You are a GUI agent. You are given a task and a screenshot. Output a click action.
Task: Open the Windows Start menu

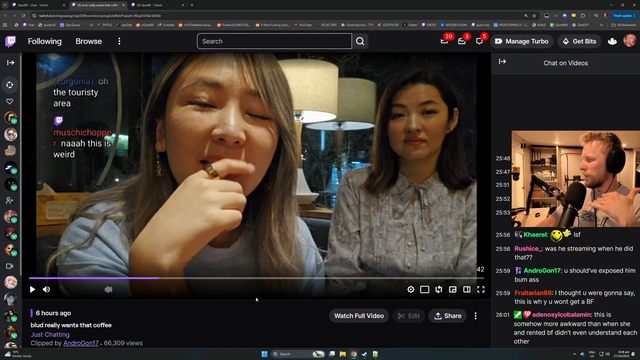264,354
